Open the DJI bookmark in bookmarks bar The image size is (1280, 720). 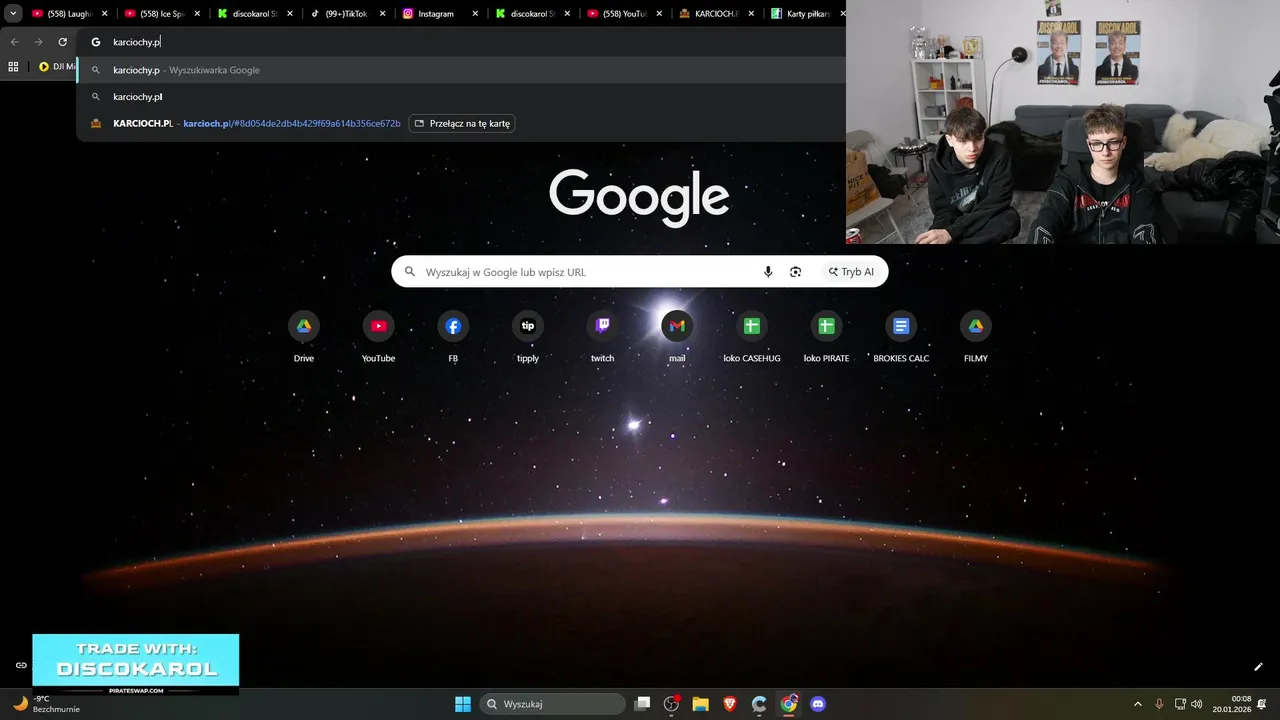point(57,67)
